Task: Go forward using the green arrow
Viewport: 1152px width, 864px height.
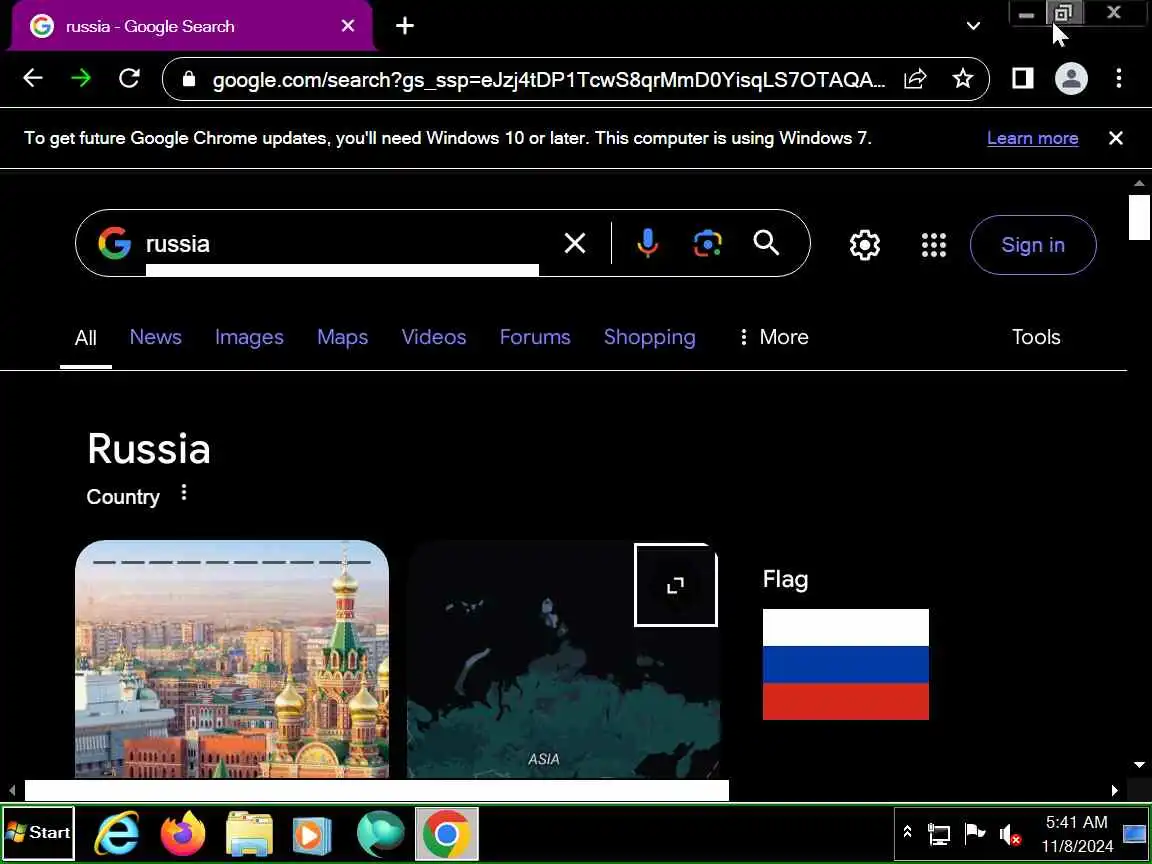Action: (x=81, y=78)
